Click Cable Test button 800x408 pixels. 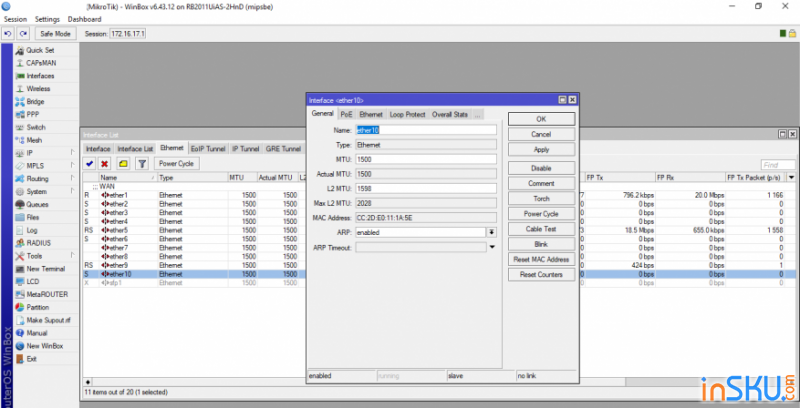[x=541, y=229]
